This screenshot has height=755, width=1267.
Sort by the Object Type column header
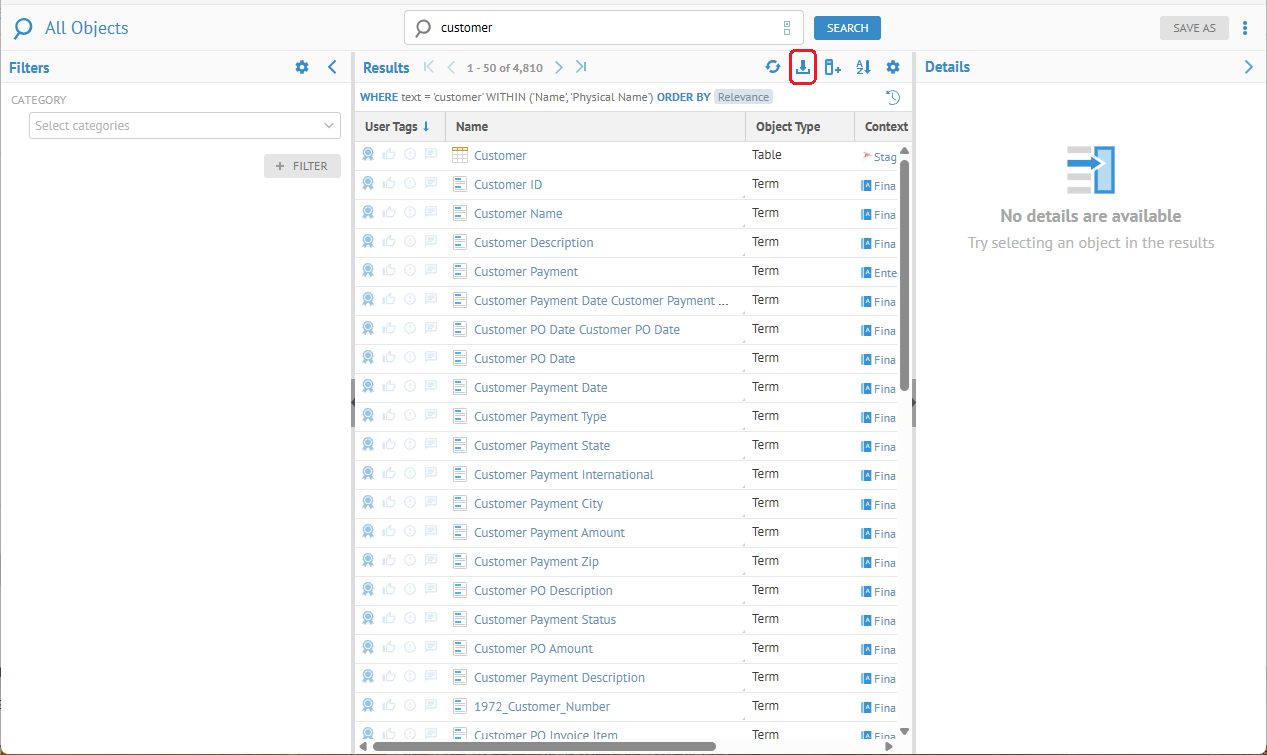point(788,127)
